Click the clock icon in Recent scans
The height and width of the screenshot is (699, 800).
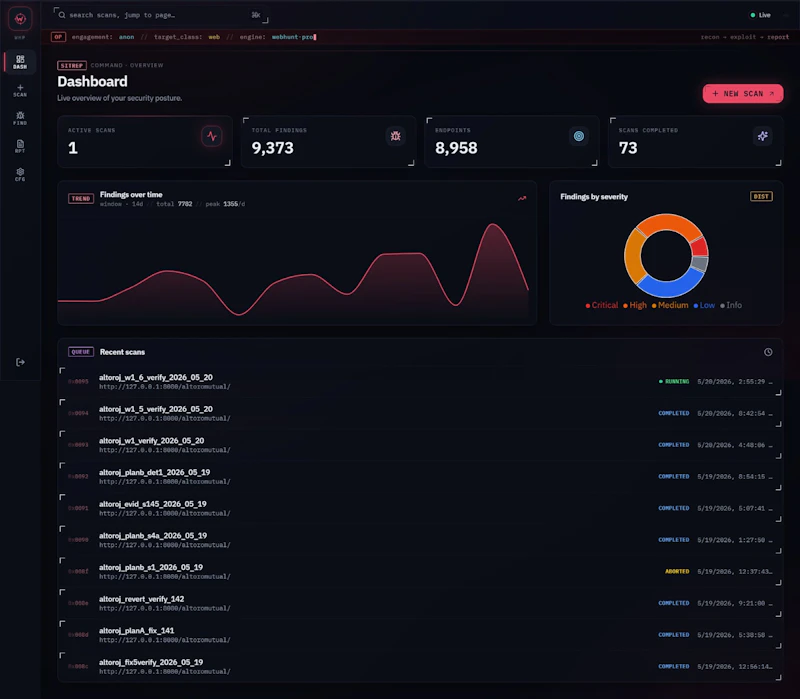[768, 352]
